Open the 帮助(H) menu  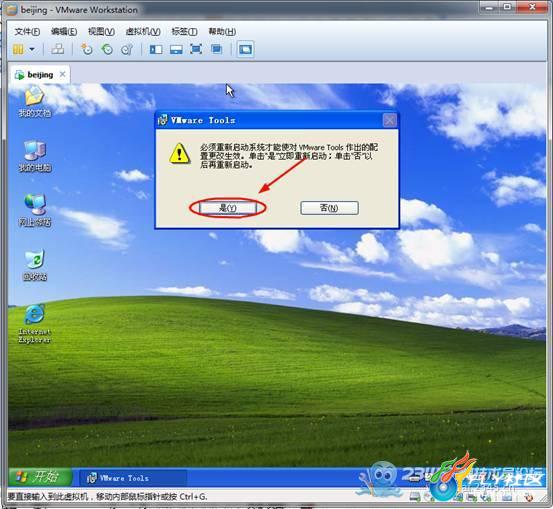pyautogui.click(x=222, y=32)
